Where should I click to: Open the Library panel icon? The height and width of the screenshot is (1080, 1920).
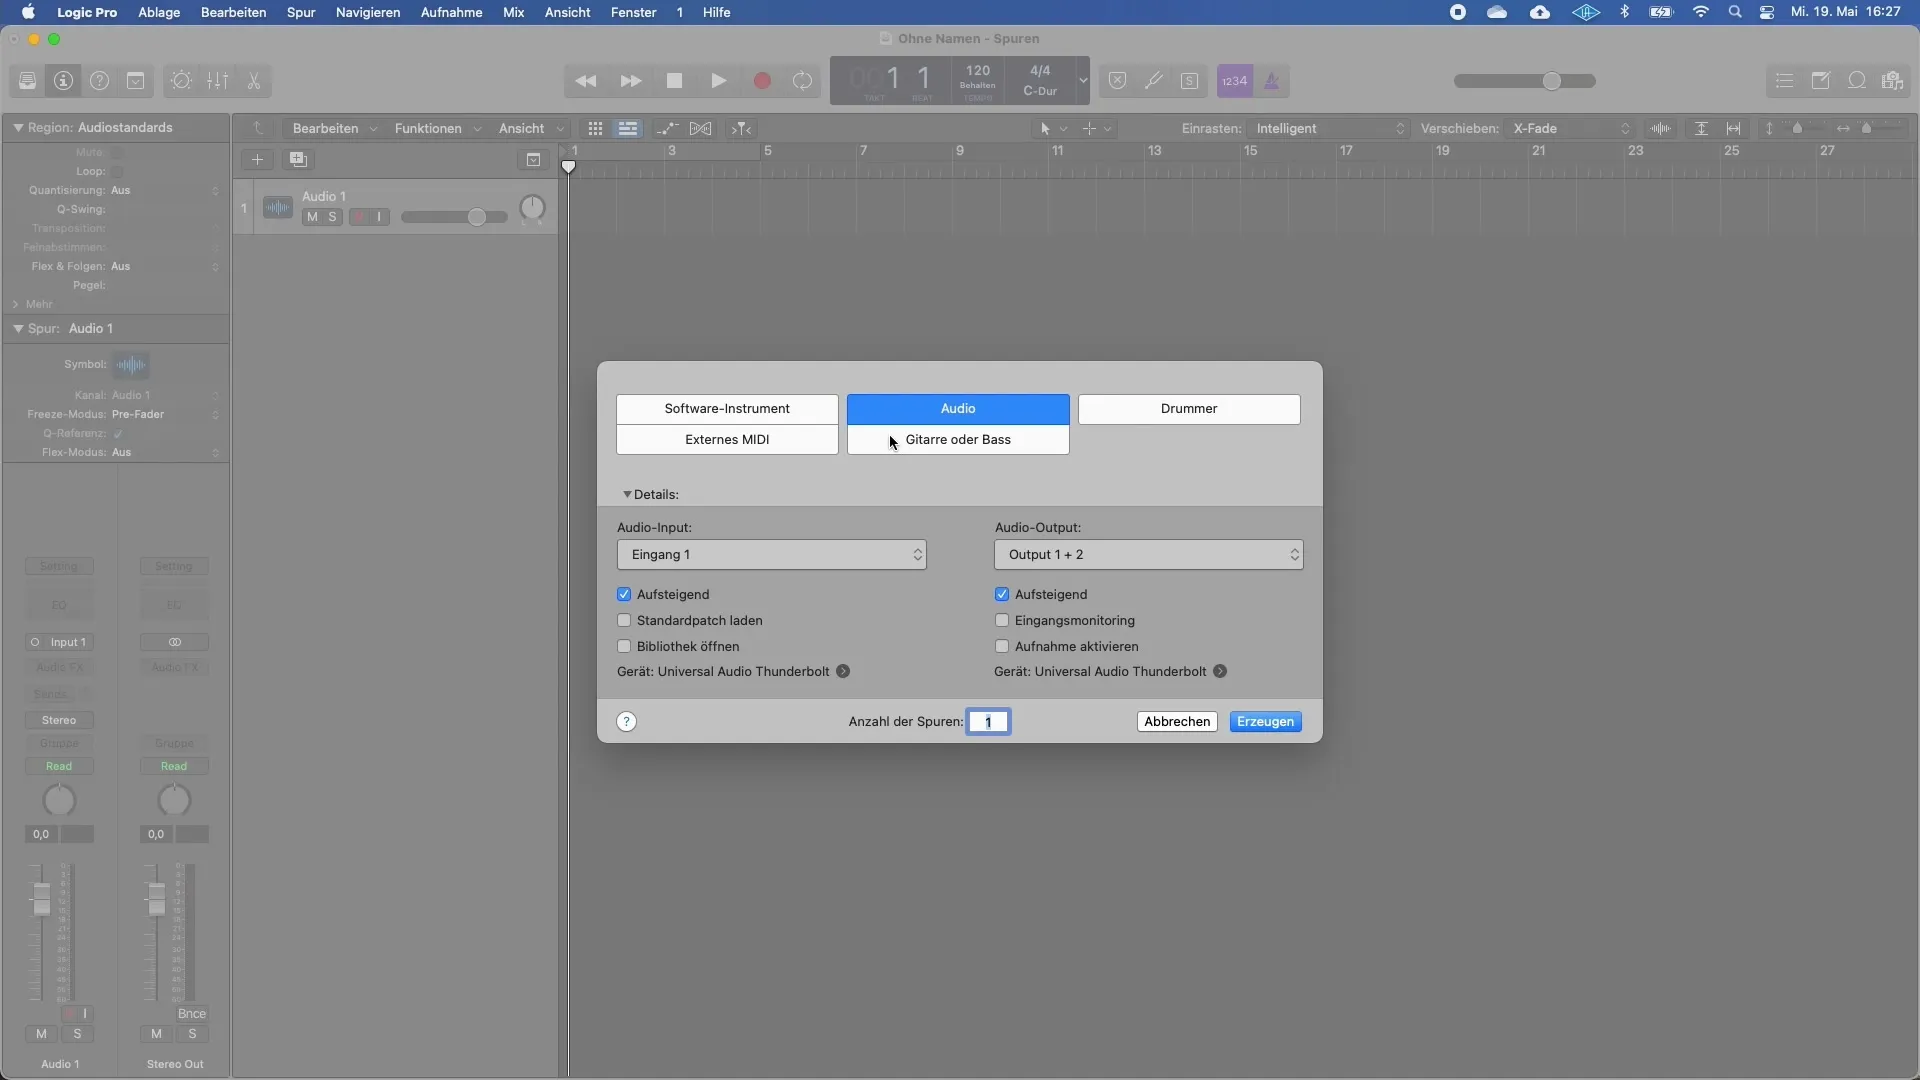pos(27,81)
